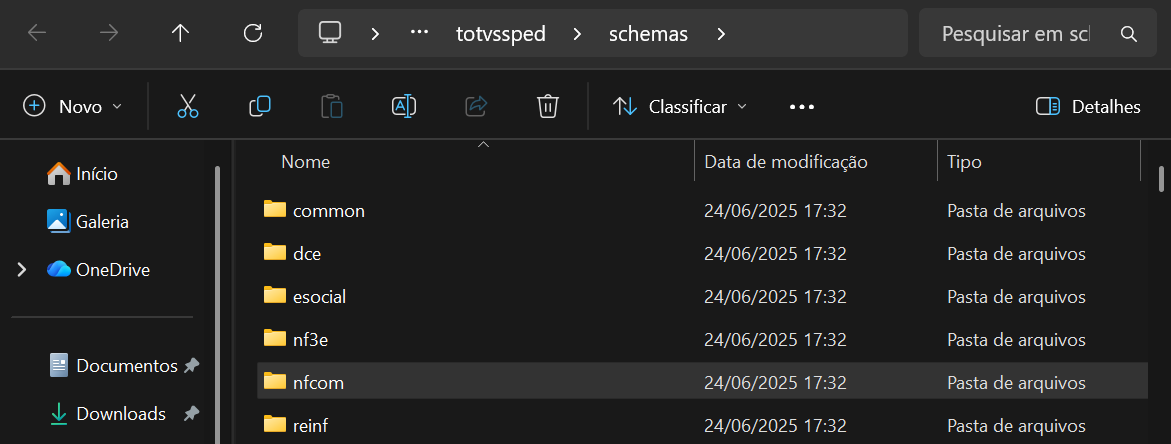
Task: Refresh the current folder view
Action: [x=253, y=33]
